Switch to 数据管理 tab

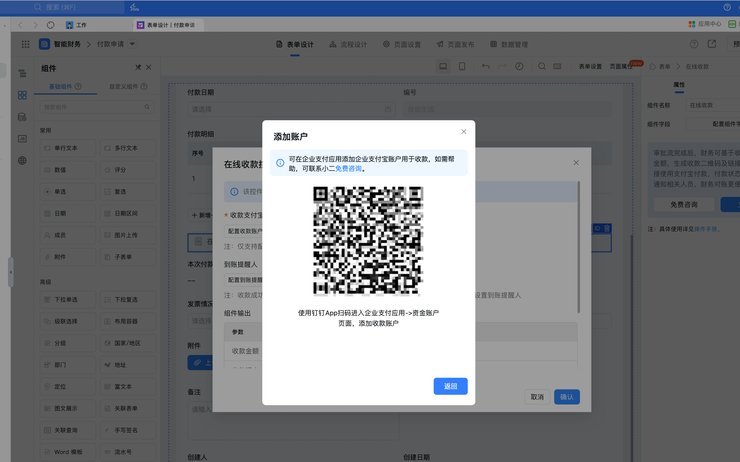[x=509, y=44]
